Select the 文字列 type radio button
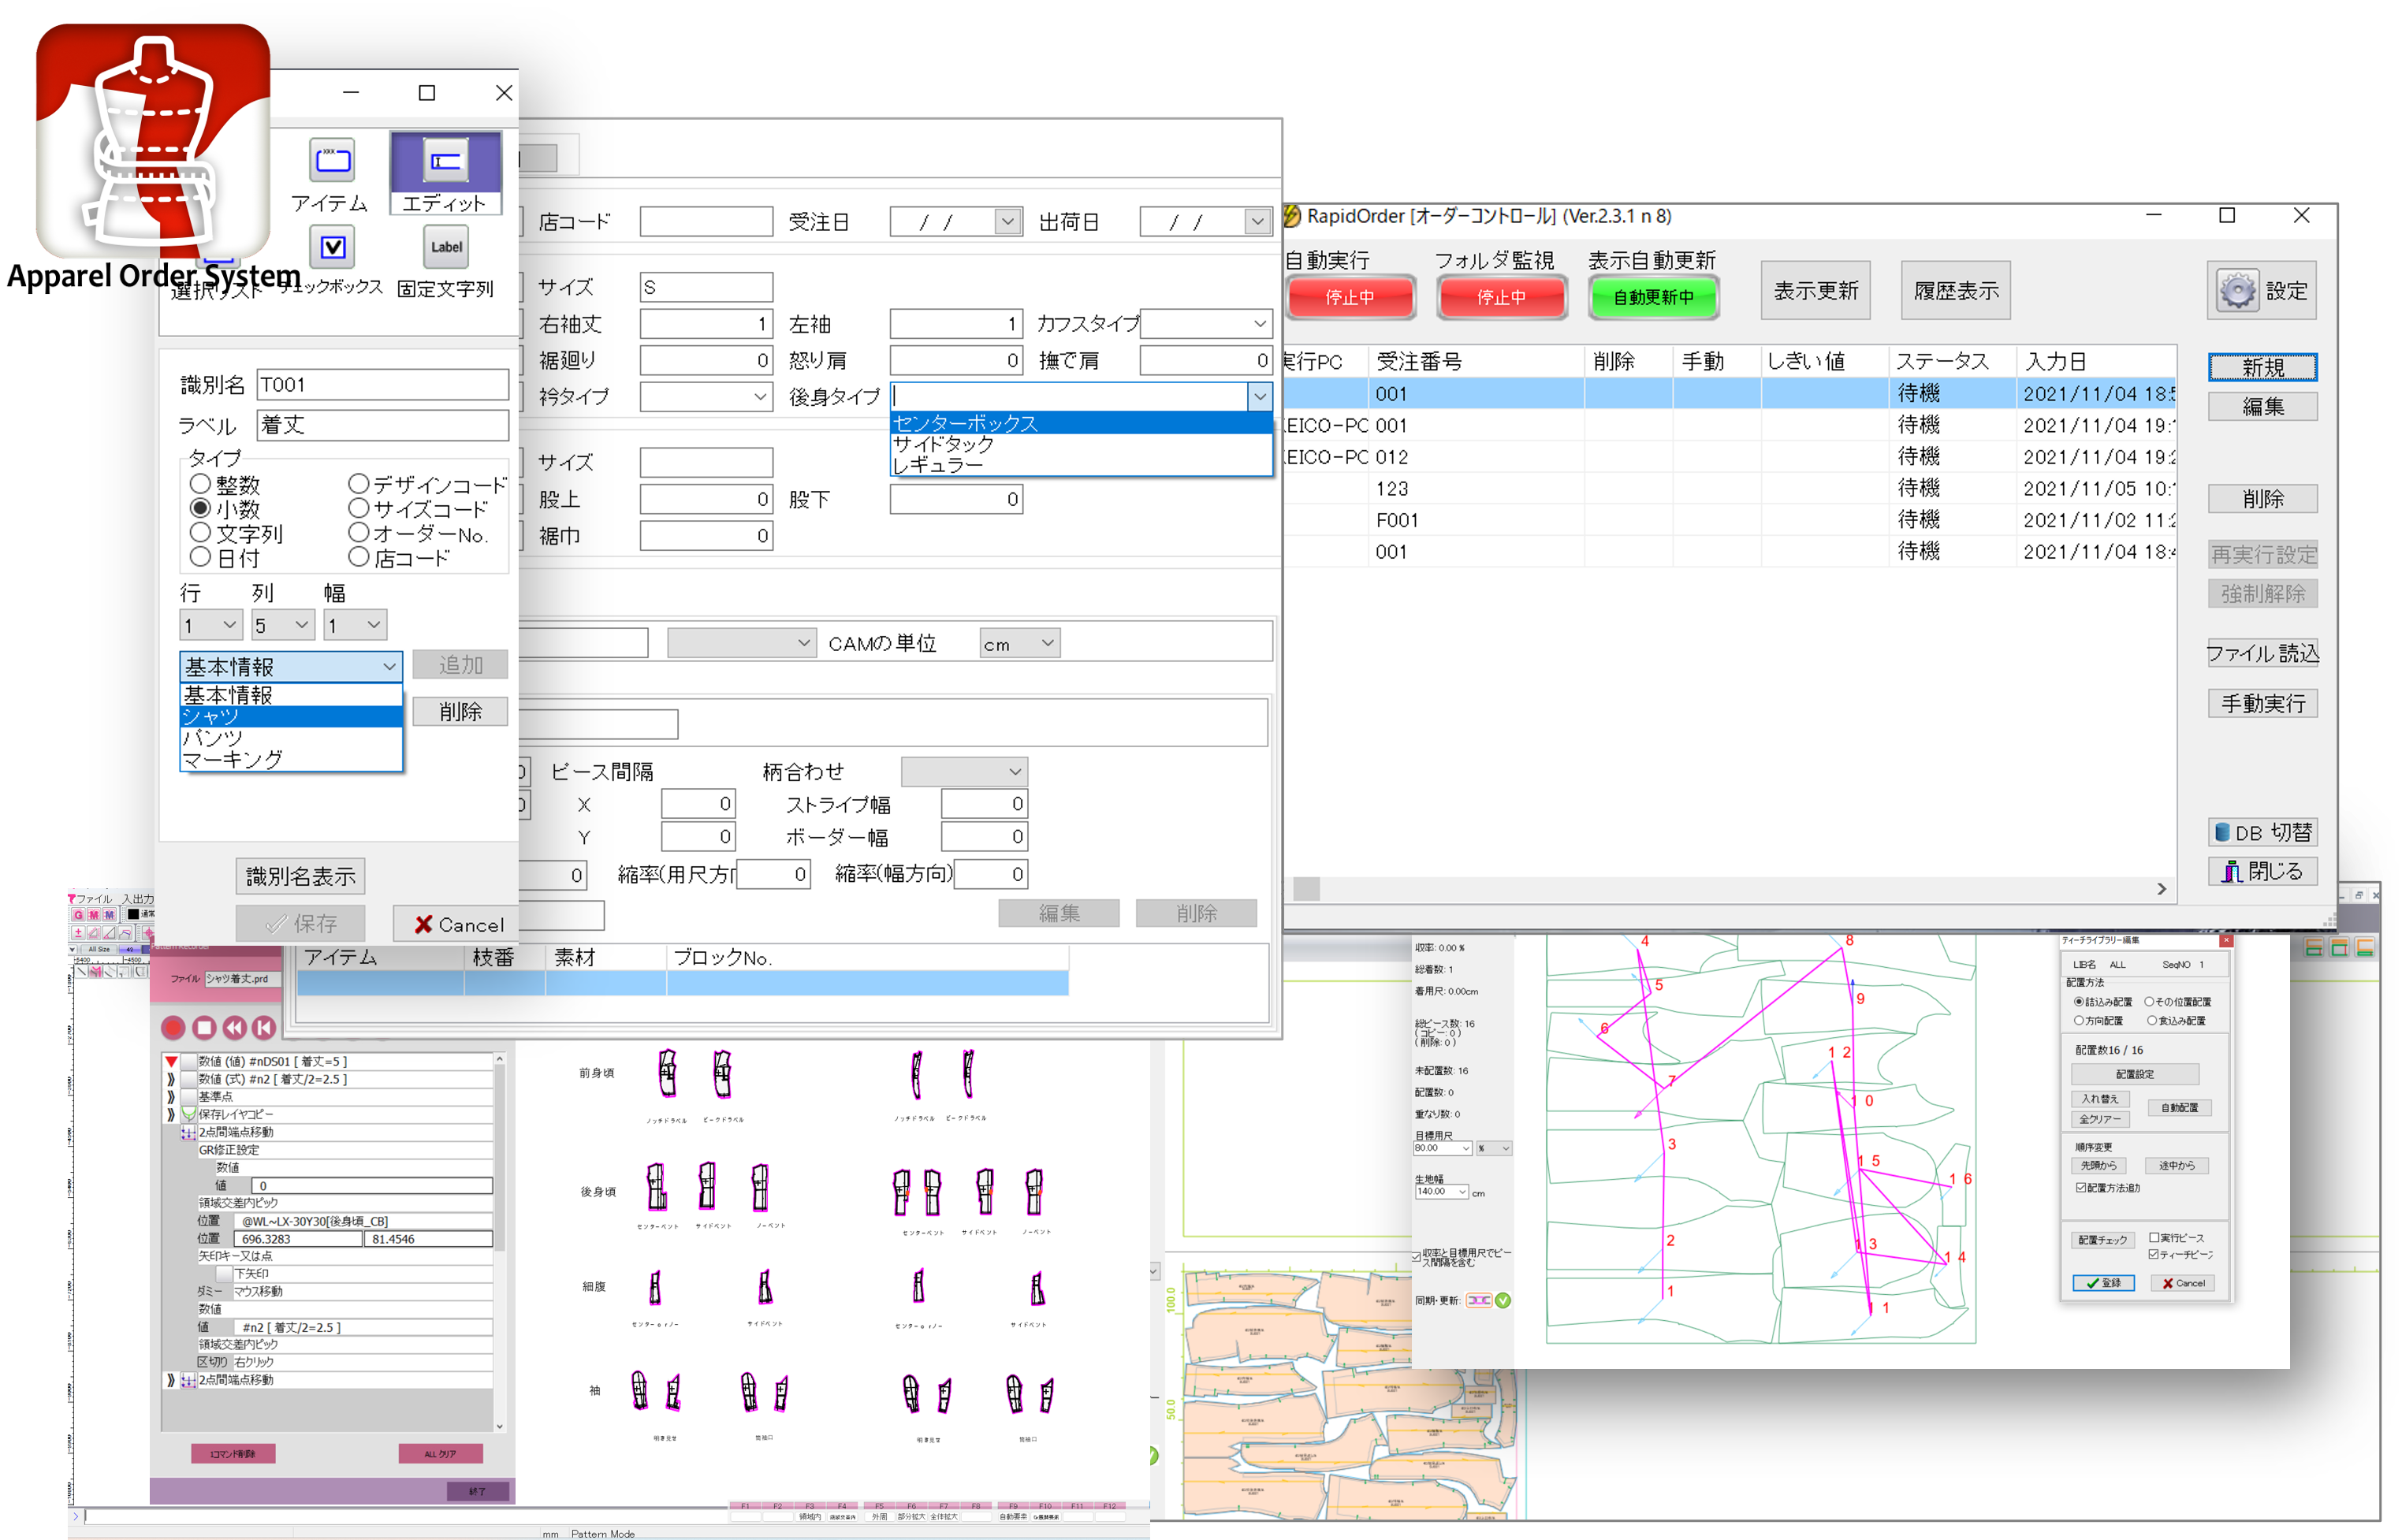Viewport: 2402px width, 1540px height. point(200,532)
